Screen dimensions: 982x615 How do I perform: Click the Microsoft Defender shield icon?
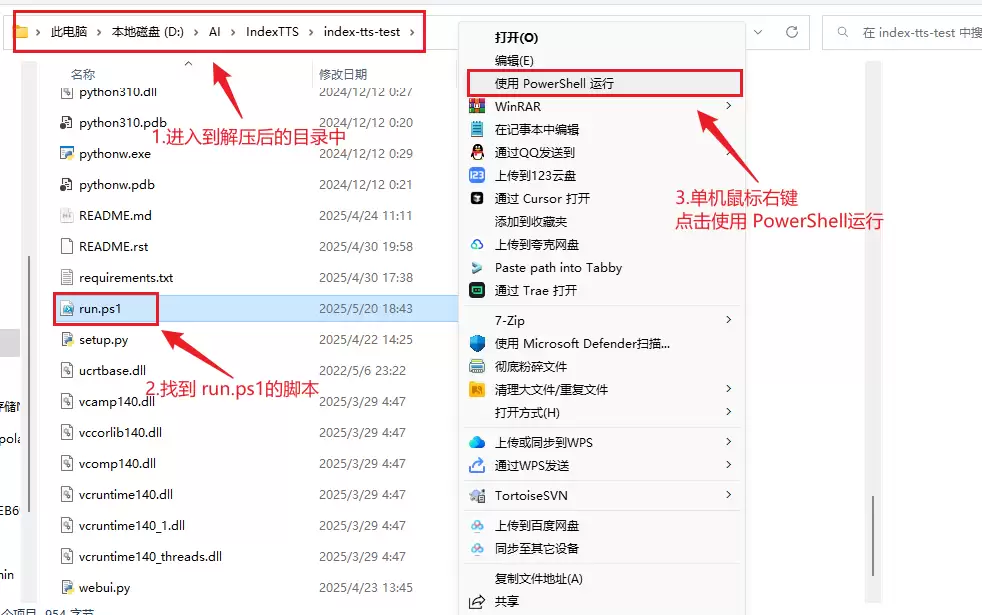[x=477, y=343]
